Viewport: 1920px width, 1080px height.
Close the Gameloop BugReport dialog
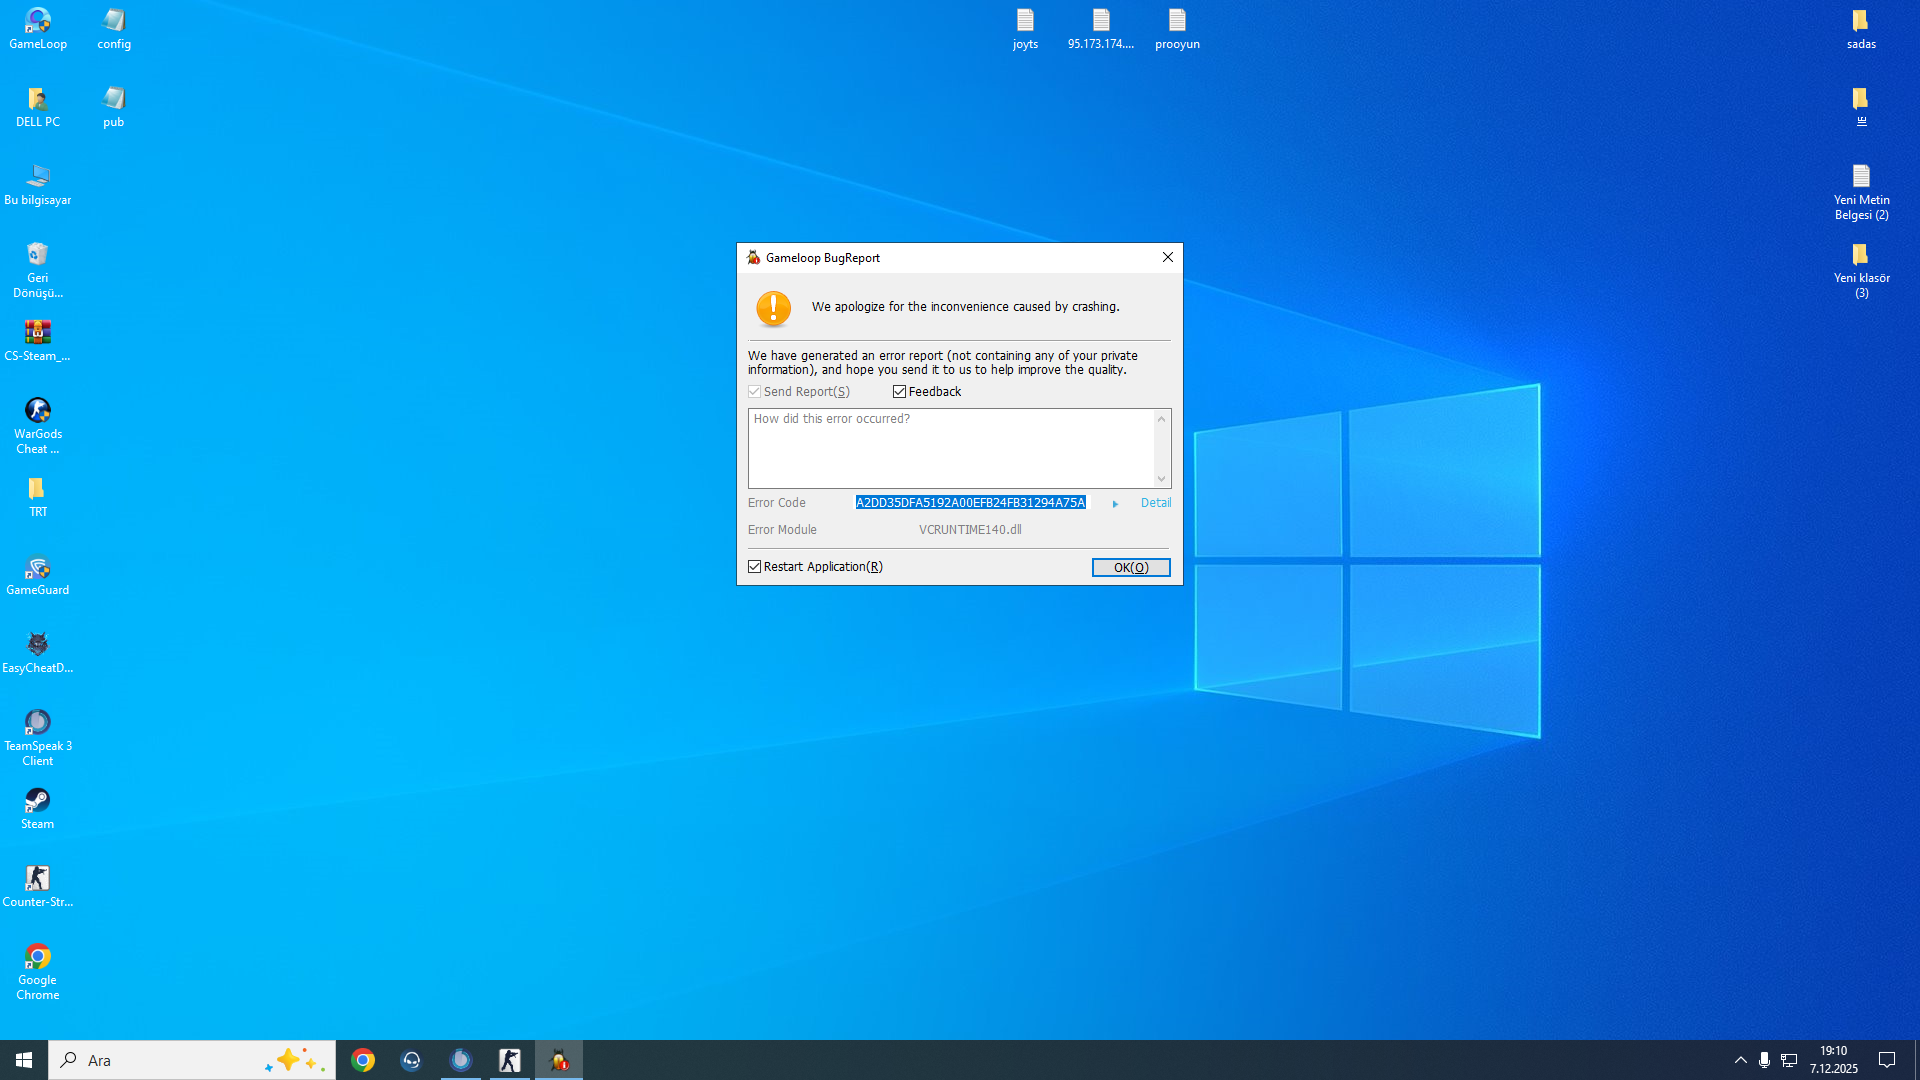[x=1168, y=258]
